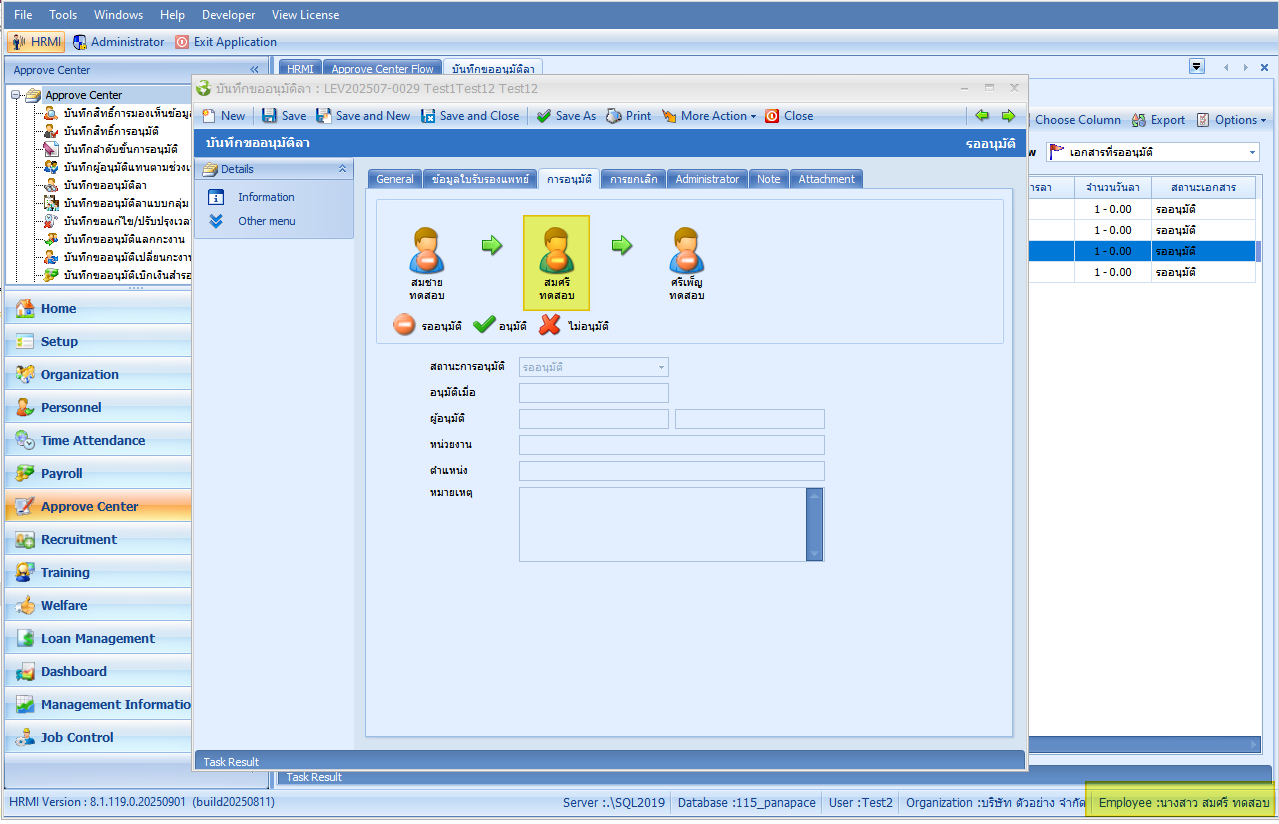Click the Print toolbar icon
1279x824 pixels.
614,116
